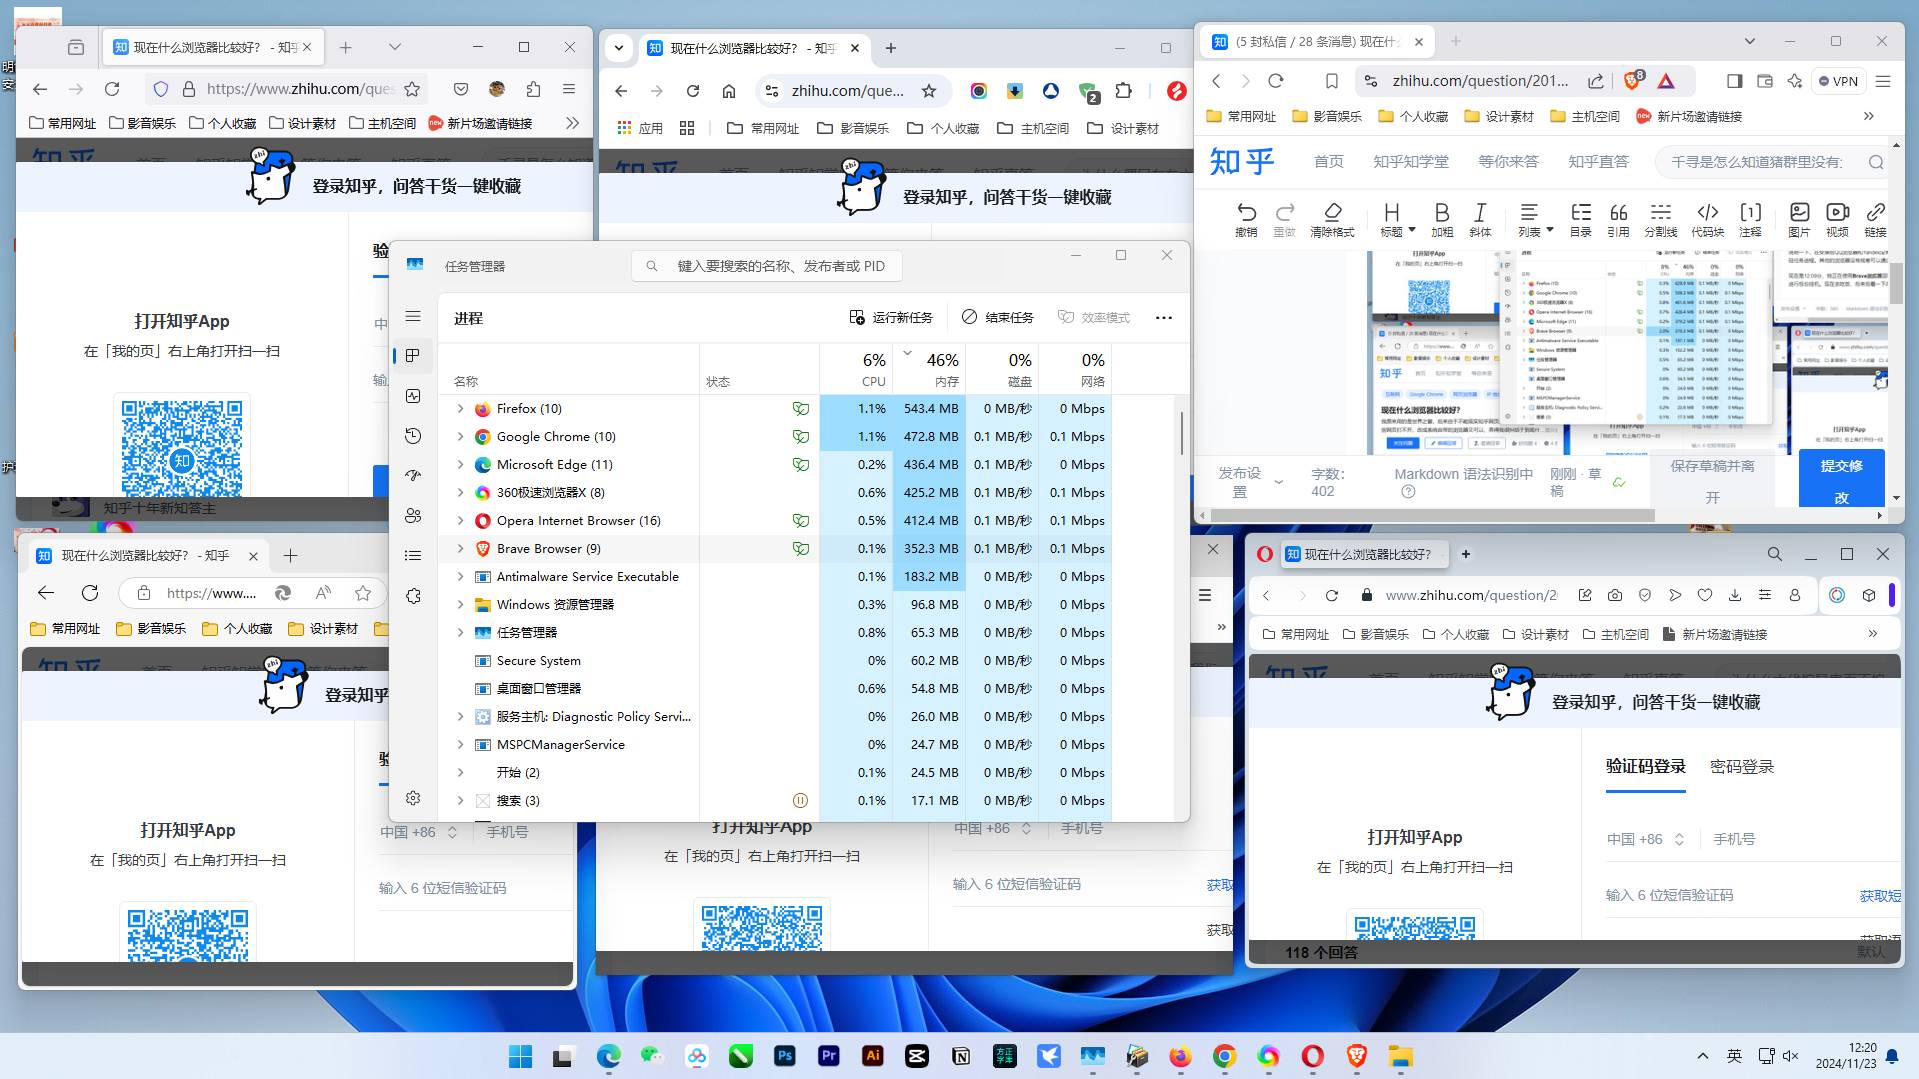
Task: Click 保存草稿并离开 in Zhihu editor
Action: tap(1712, 481)
